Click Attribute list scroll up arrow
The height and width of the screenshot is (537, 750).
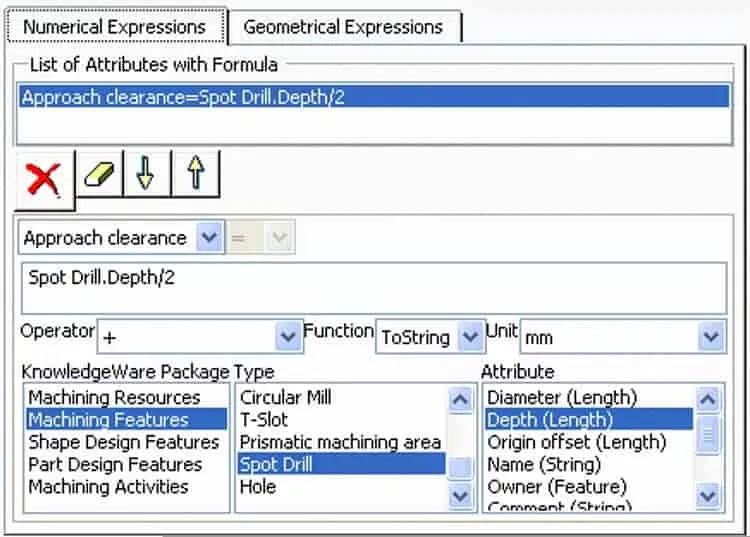(708, 399)
